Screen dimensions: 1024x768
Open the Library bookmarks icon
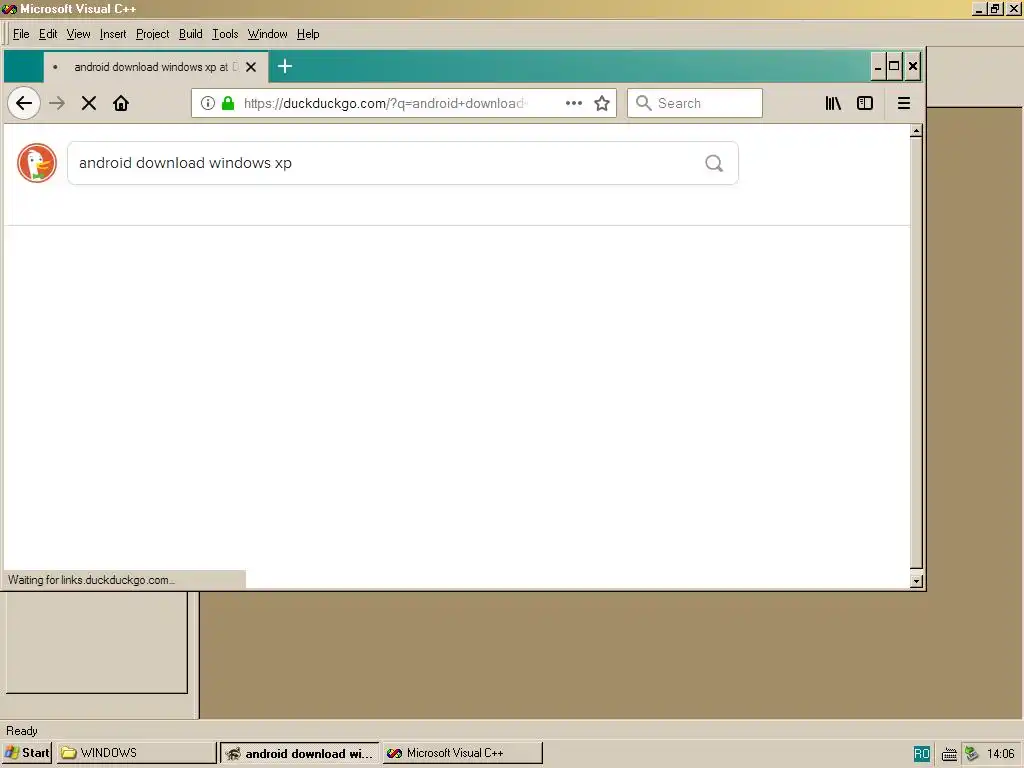click(833, 103)
